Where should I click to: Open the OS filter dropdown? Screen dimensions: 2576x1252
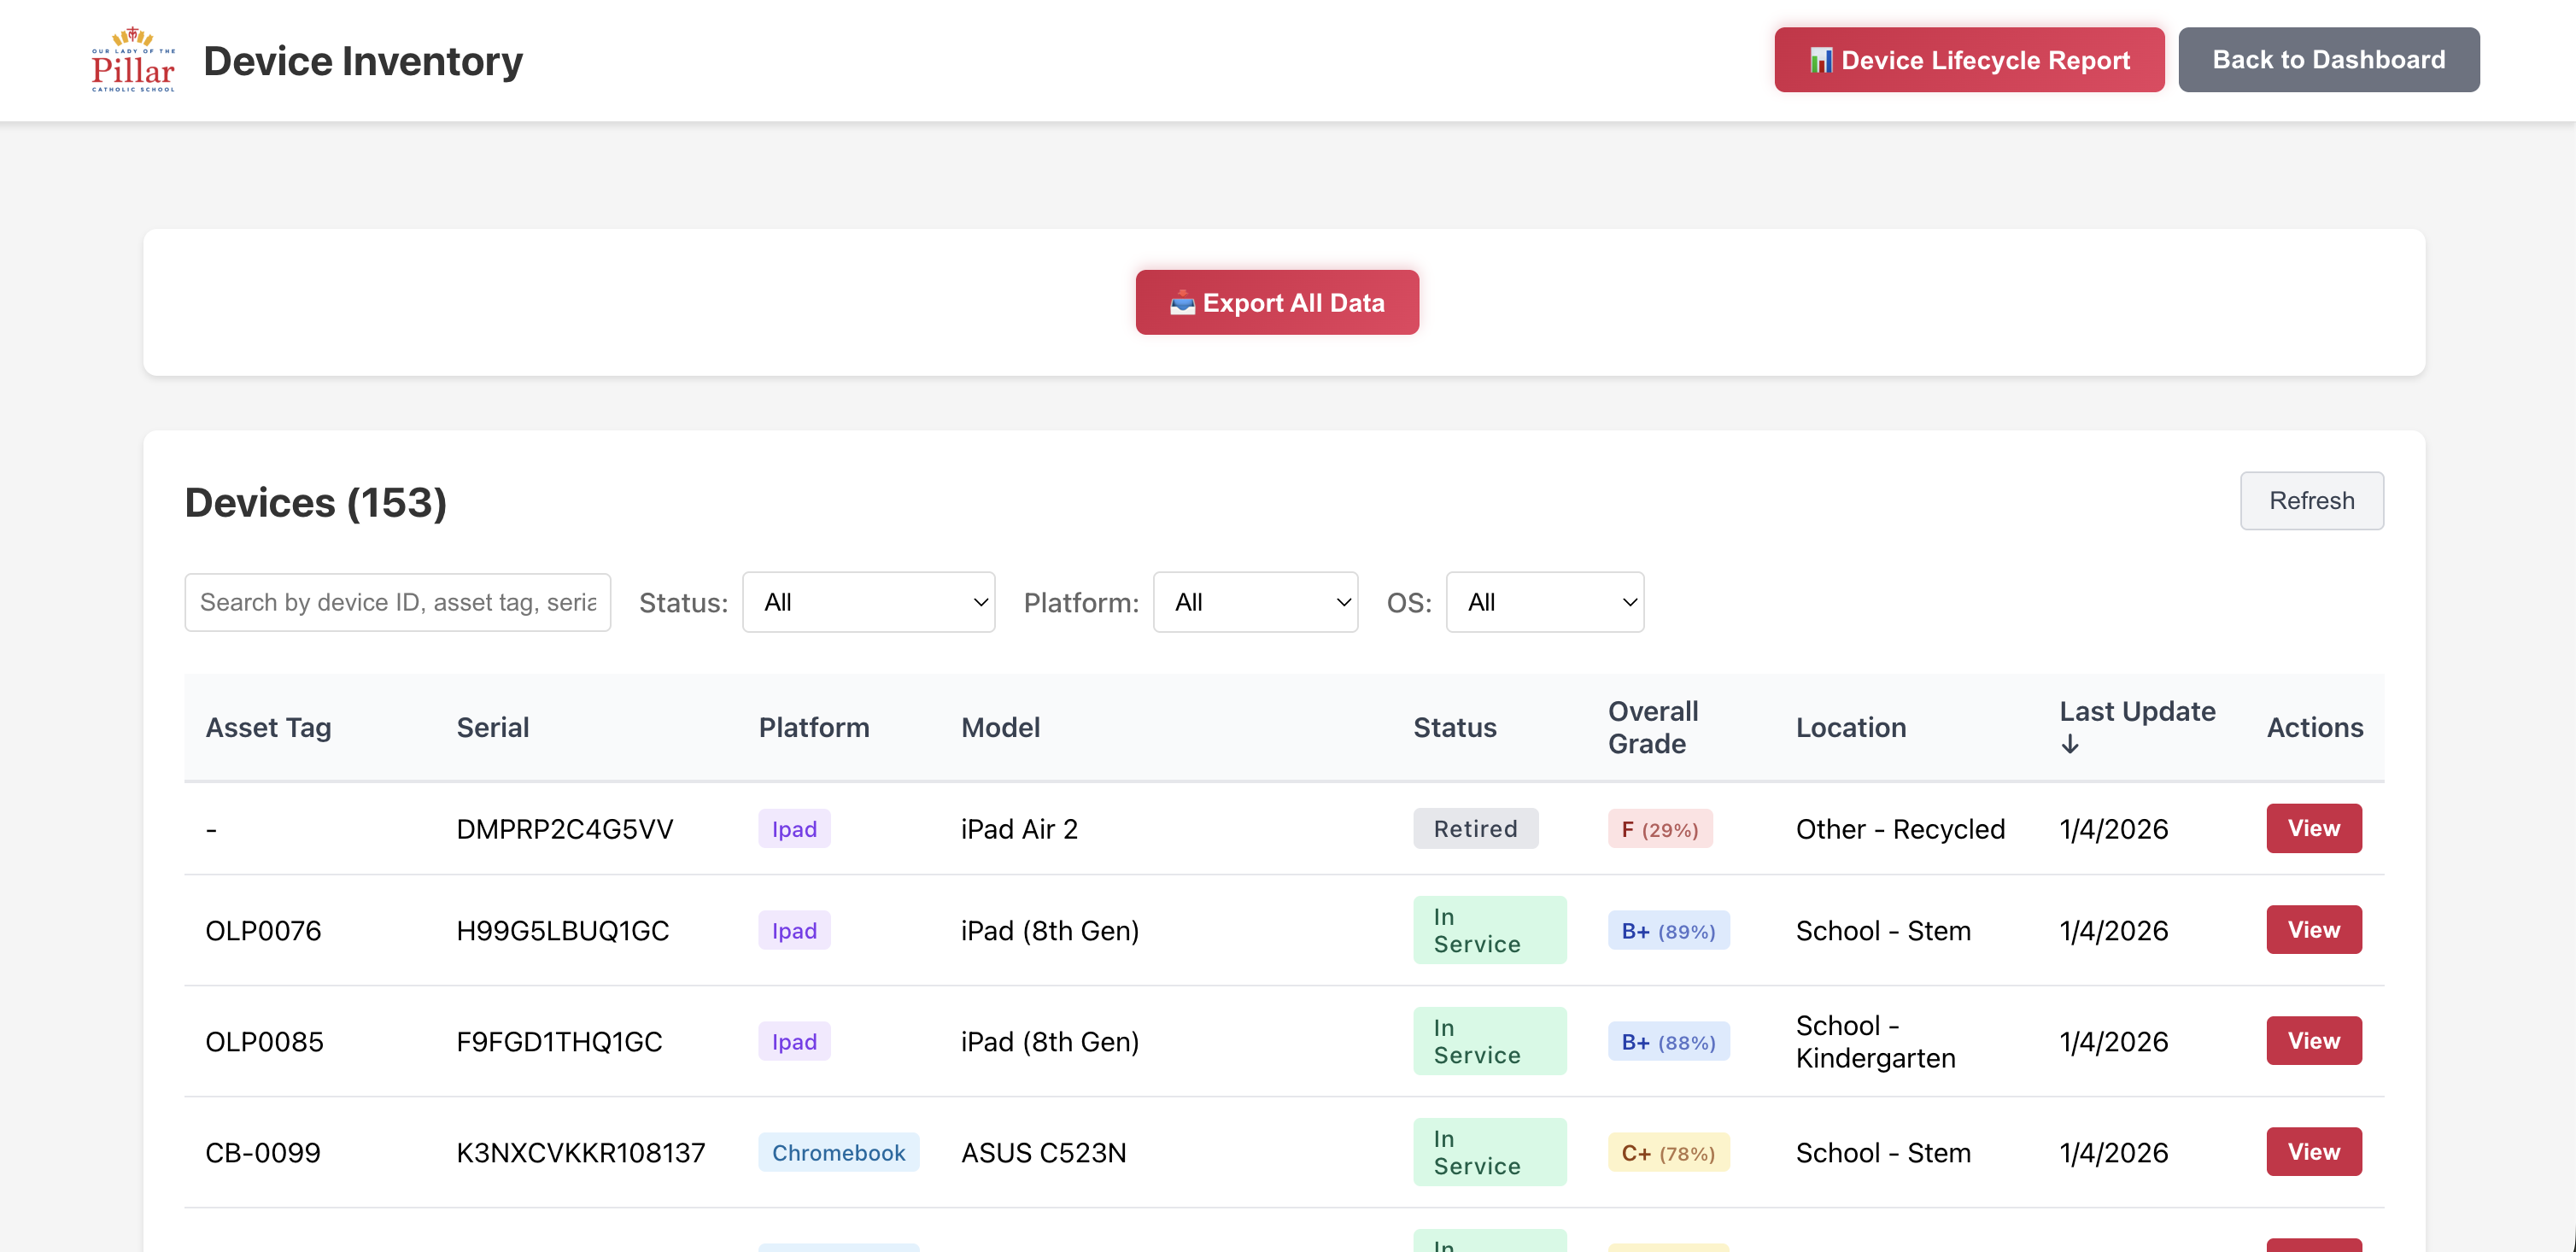click(1544, 602)
